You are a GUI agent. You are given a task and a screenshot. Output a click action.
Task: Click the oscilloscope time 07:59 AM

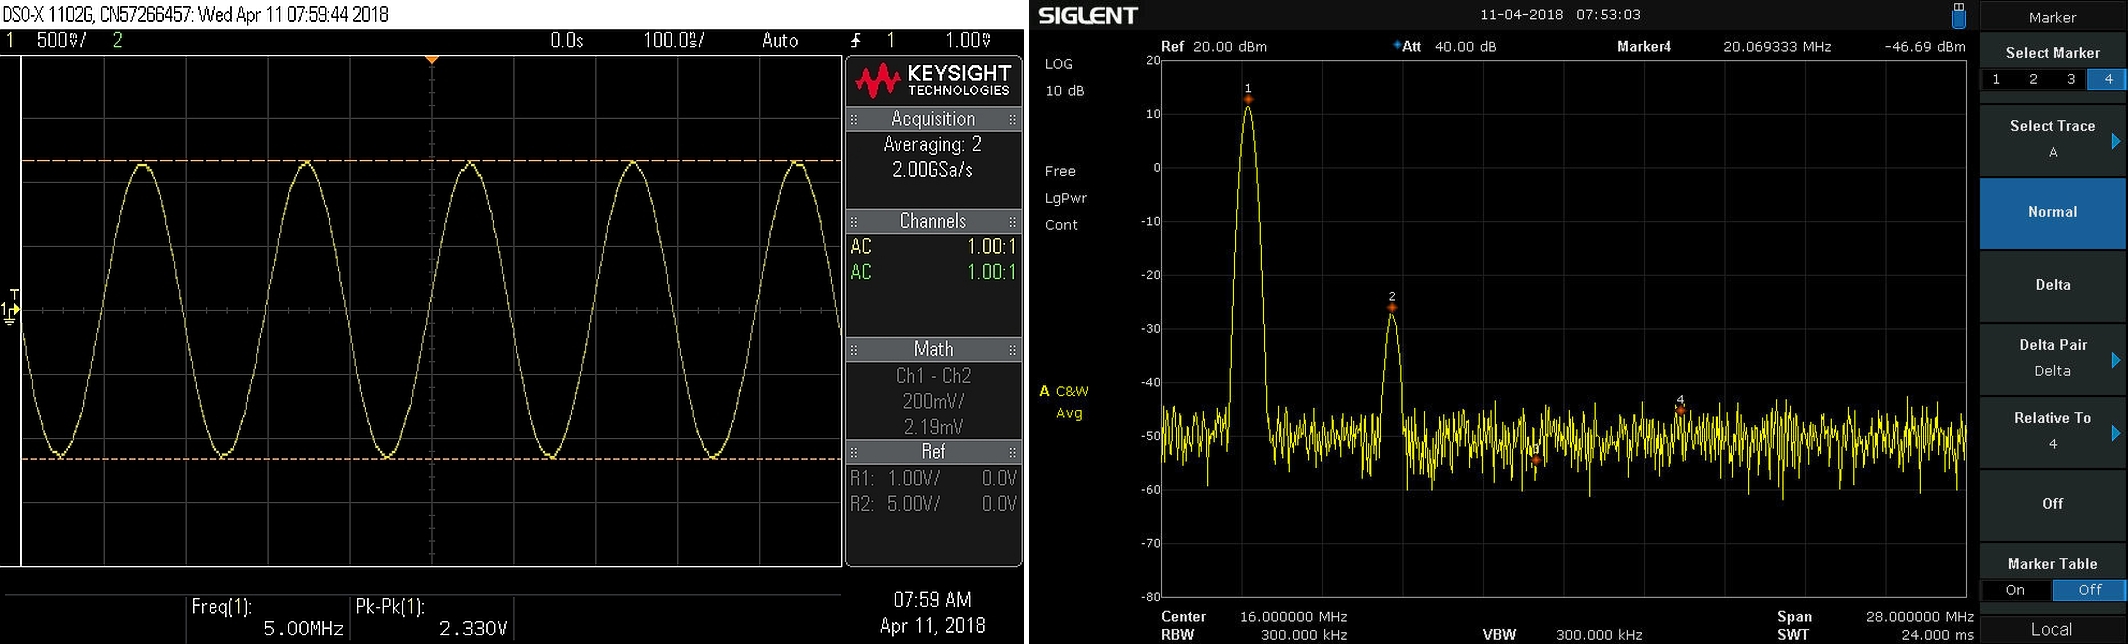(x=932, y=600)
